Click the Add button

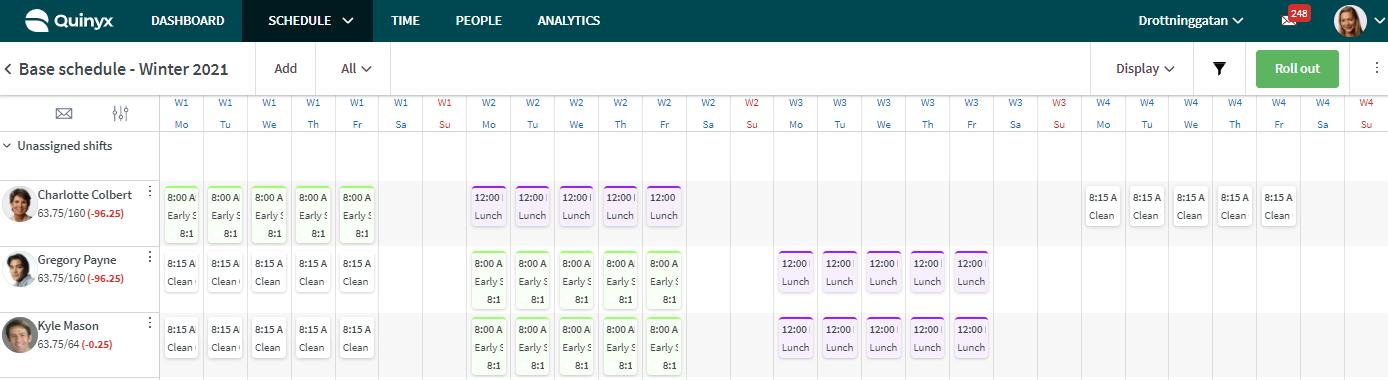click(286, 69)
